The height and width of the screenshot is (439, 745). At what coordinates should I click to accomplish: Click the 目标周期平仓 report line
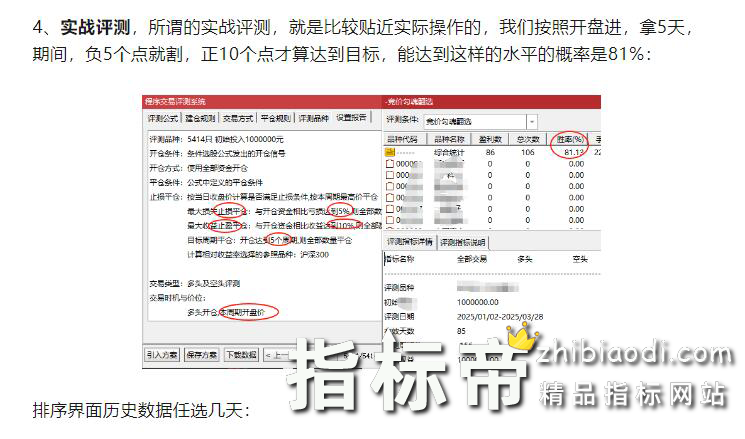click(x=269, y=240)
